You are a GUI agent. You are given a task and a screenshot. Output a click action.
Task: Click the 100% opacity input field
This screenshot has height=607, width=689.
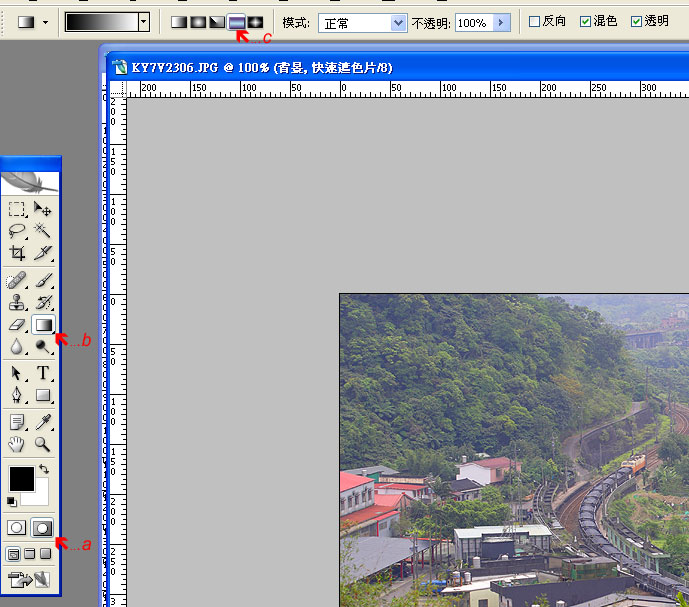(x=474, y=22)
